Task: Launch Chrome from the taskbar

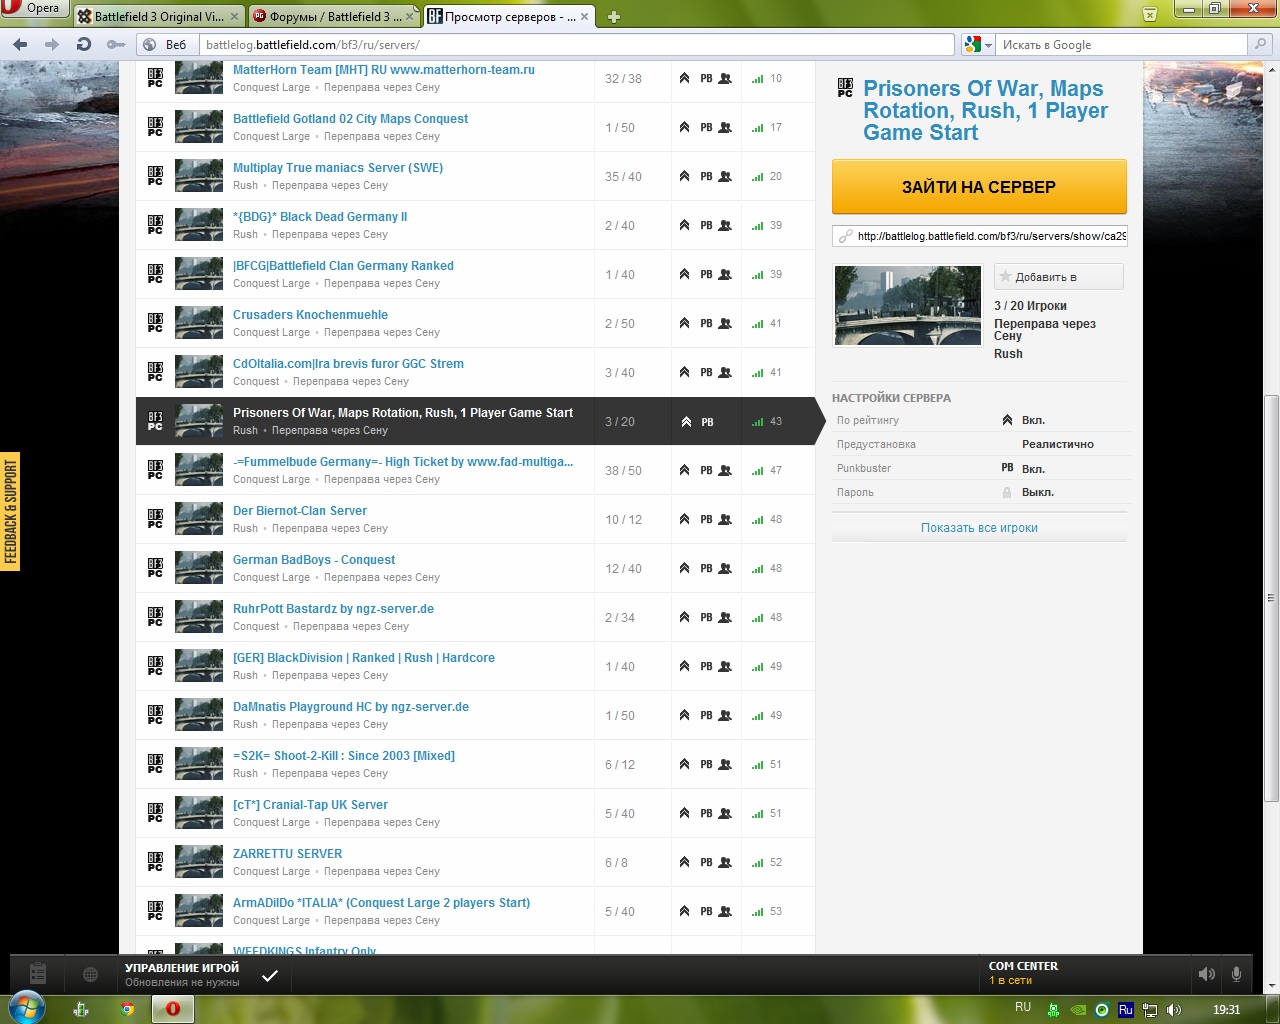Action: pos(127,1009)
